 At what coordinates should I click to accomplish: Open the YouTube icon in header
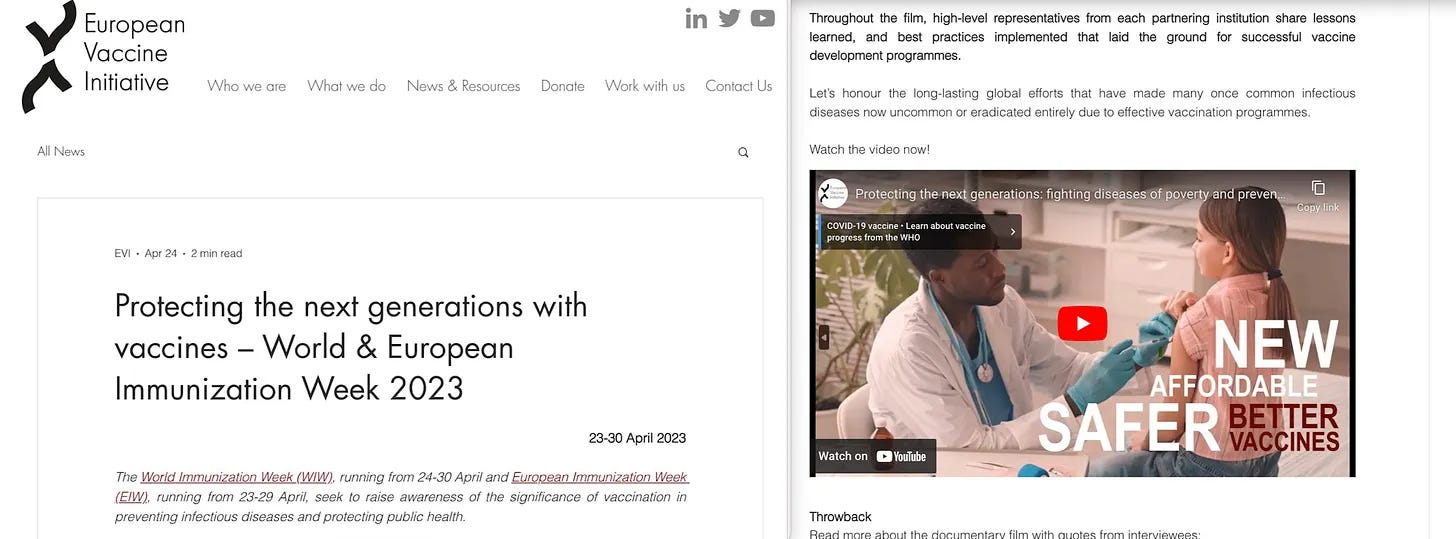pos(763,18)
